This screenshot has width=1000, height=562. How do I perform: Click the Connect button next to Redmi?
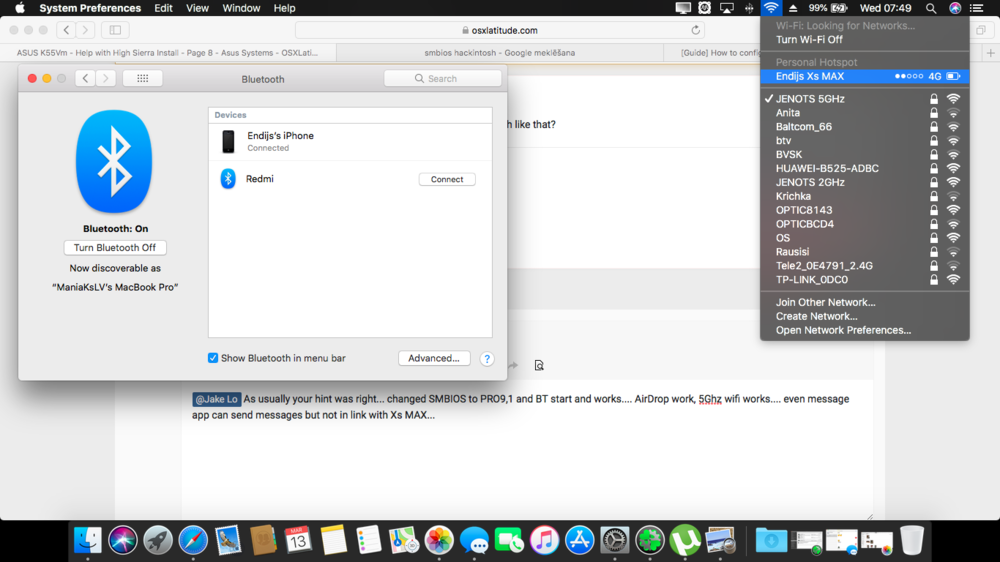447,179
